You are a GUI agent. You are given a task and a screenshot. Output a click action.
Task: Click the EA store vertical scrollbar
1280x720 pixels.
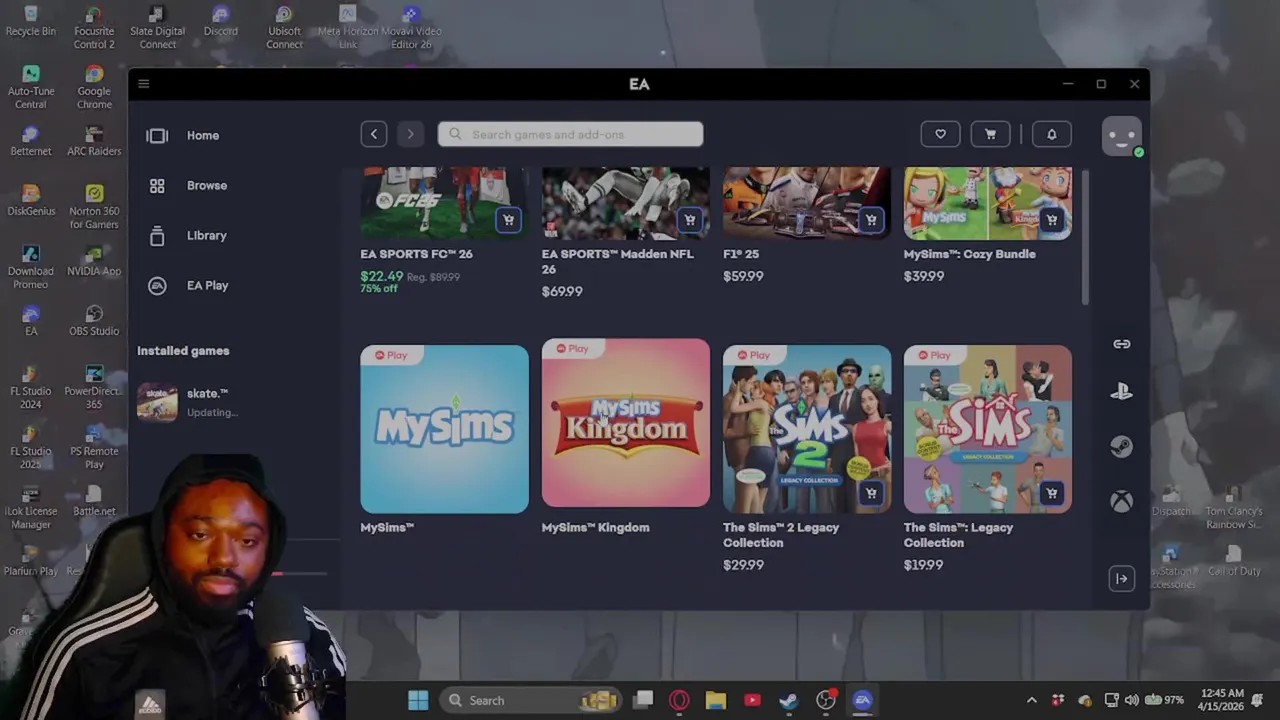[1085, 236]
